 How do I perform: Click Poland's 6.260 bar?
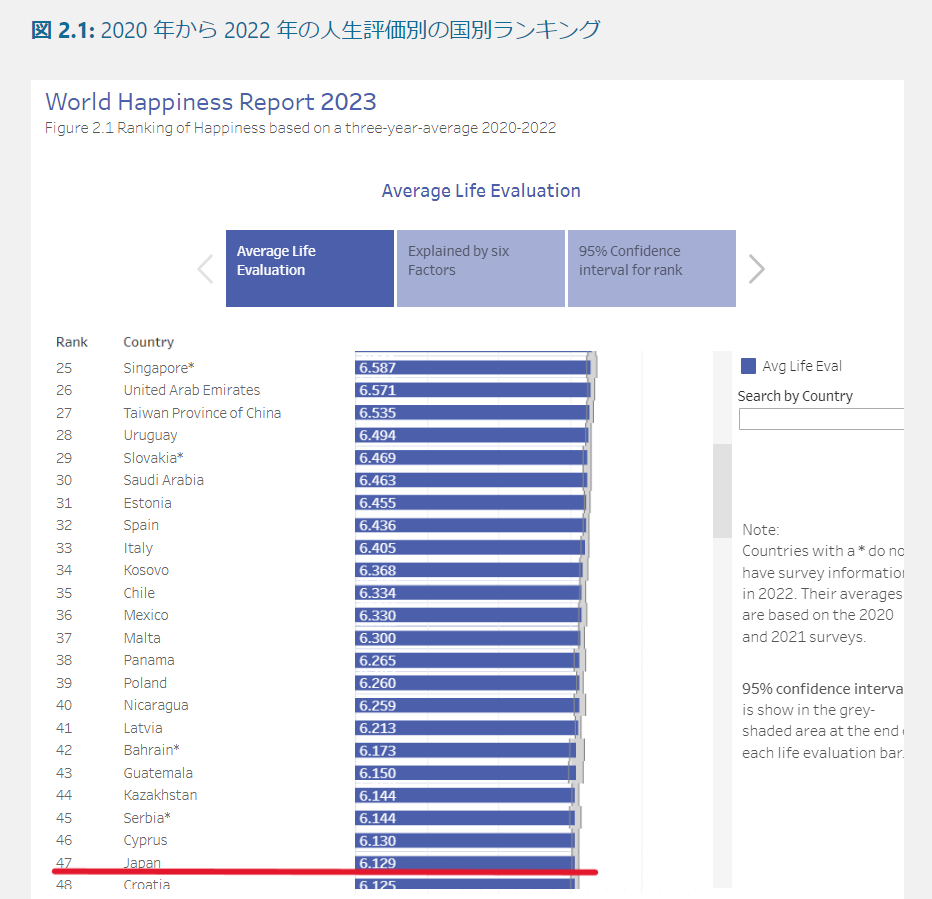(465, 683)
